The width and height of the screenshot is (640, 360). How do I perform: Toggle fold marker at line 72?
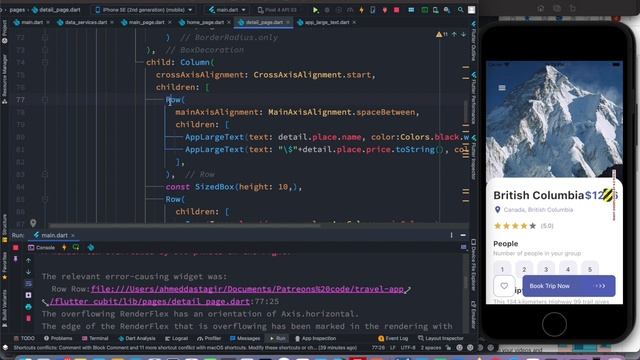pyautogui.click(x=45, y=38)
